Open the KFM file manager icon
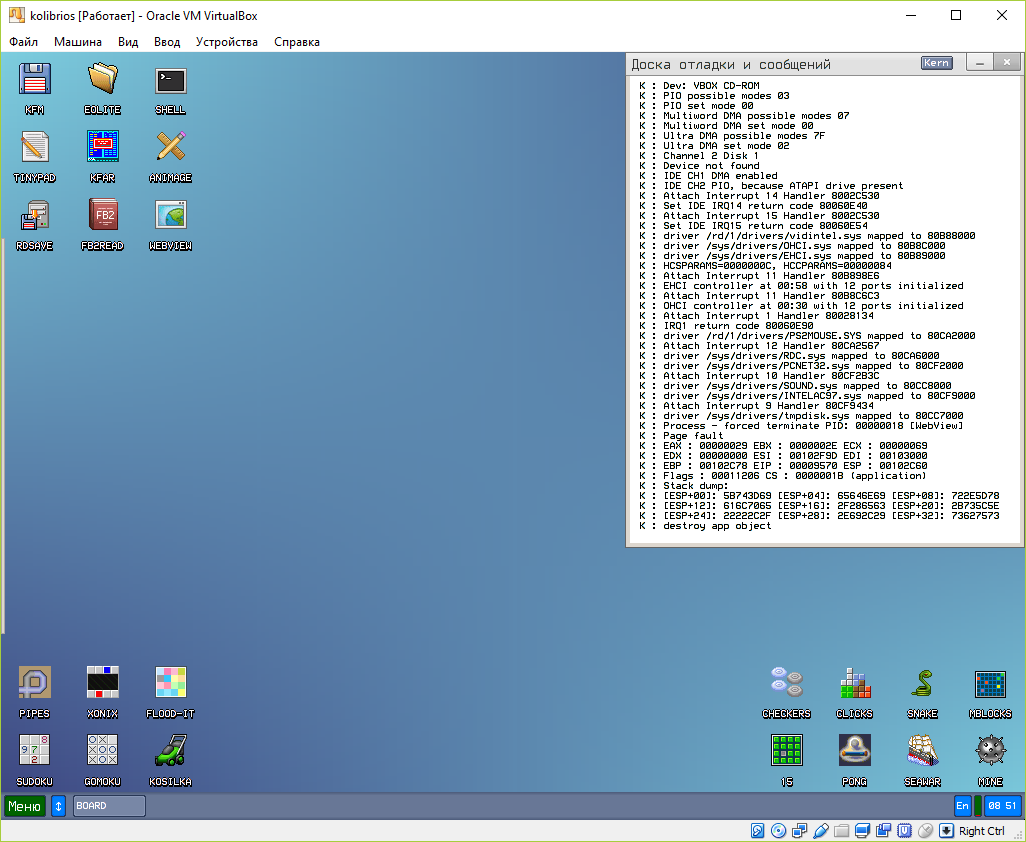Viewport: 1026px width, 842px height. pyautogui.click(x=35, y=80)
